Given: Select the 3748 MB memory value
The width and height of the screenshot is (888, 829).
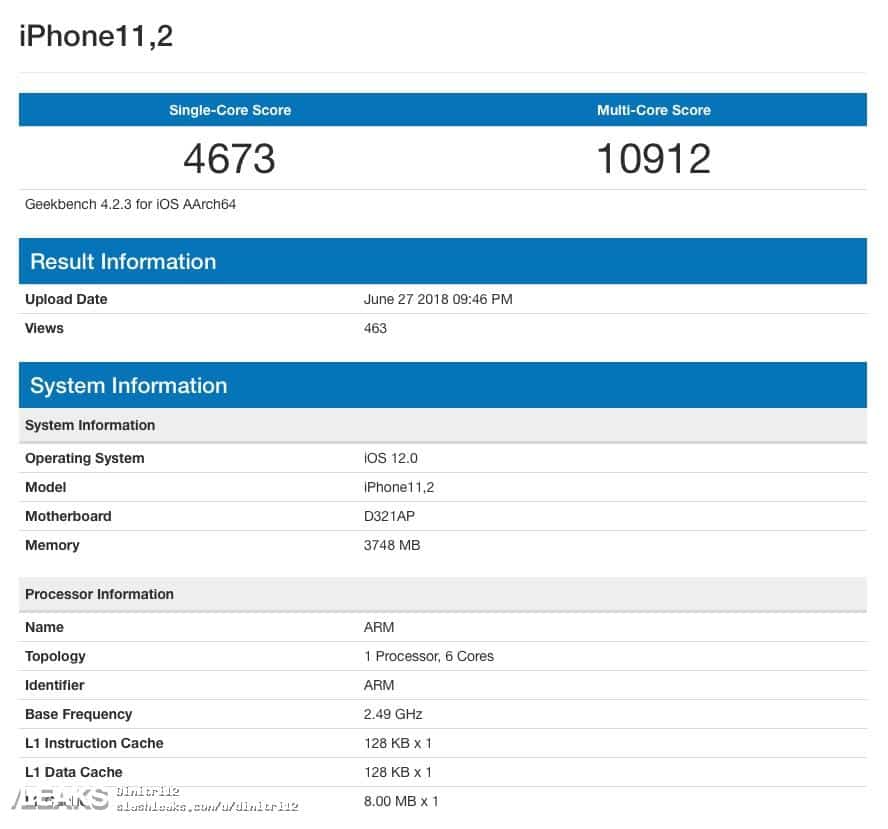Looking at the screenshot, I should pos(393,545).
